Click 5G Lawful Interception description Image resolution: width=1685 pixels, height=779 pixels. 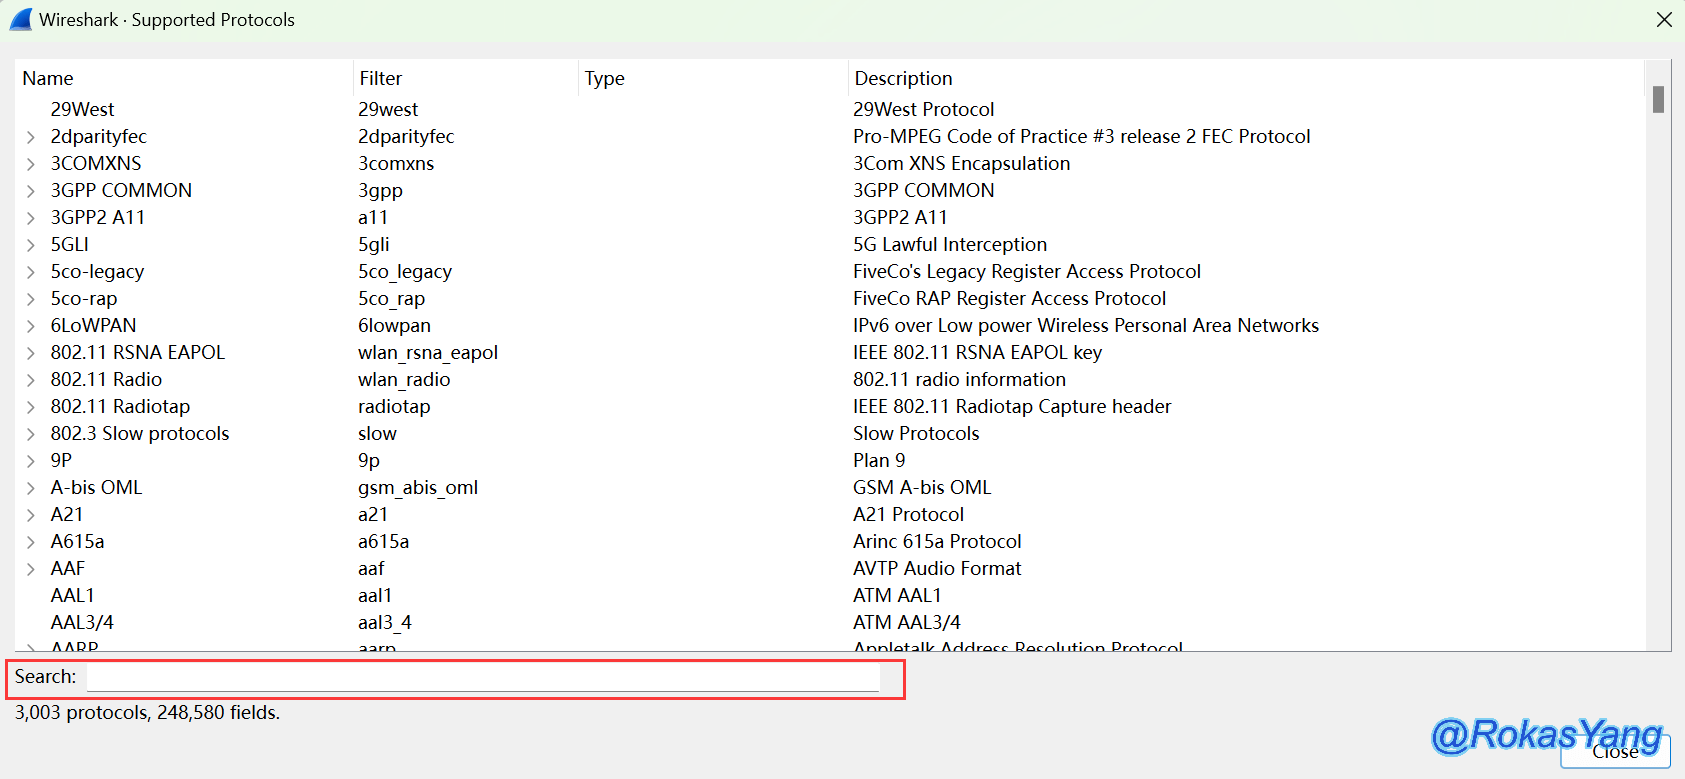coord(950,244)
